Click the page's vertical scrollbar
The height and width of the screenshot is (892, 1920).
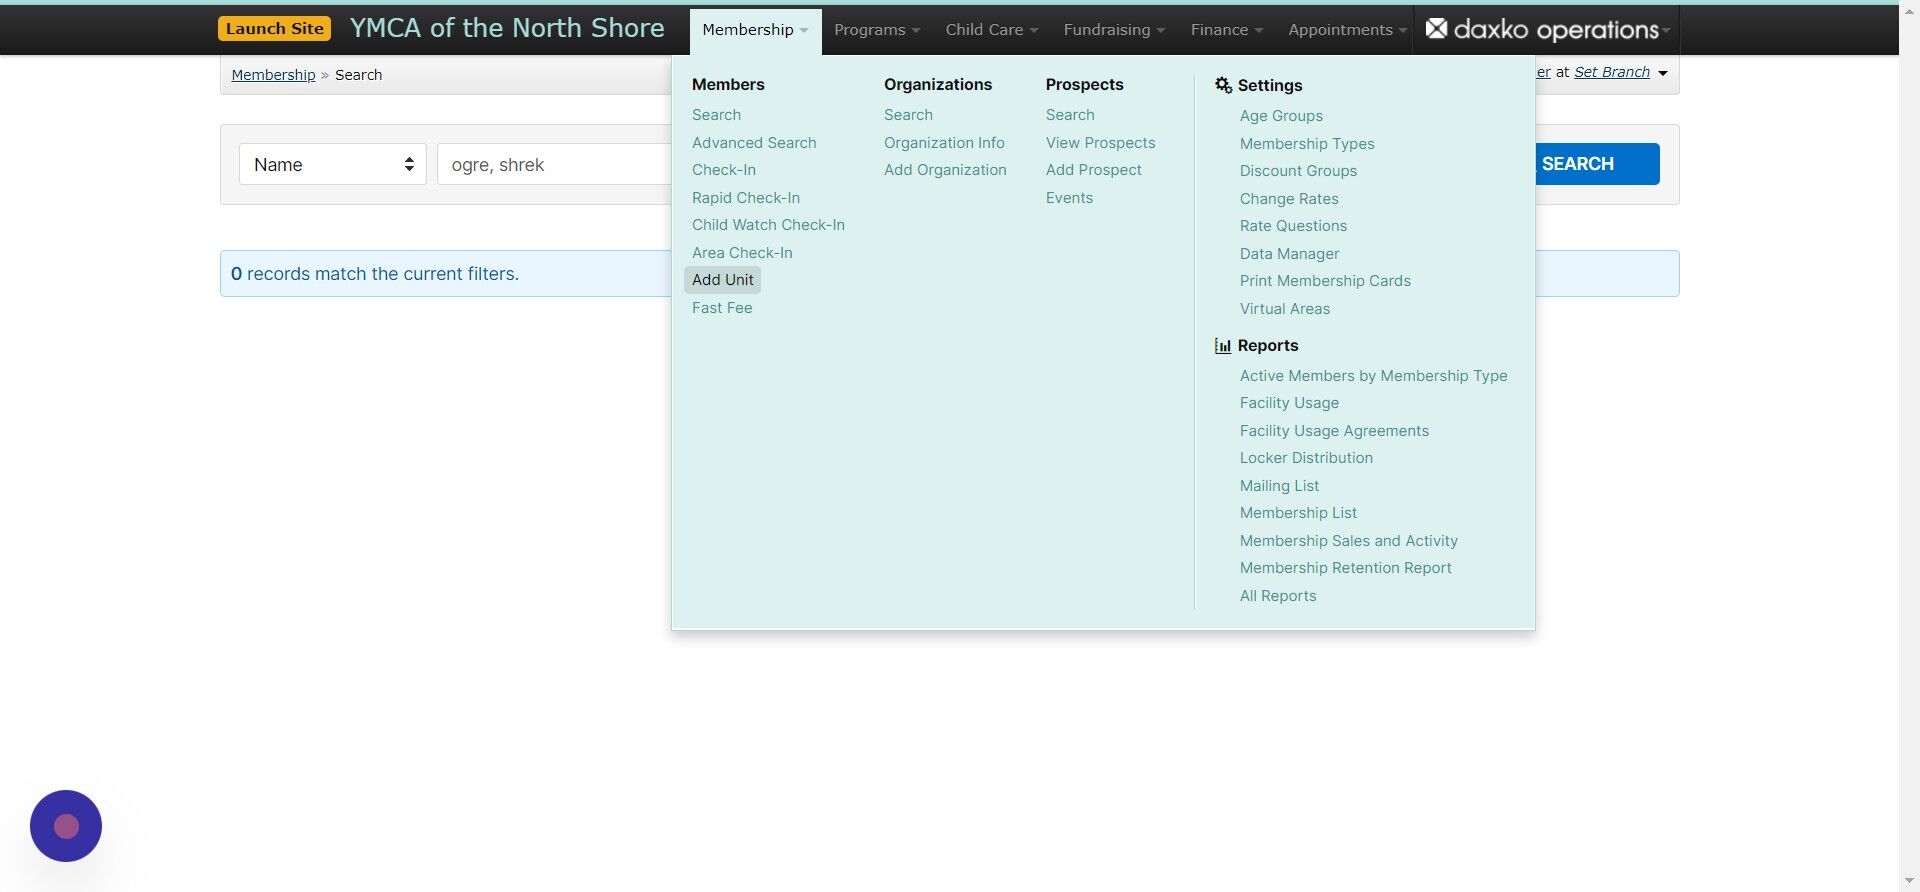coord(1909,446)
